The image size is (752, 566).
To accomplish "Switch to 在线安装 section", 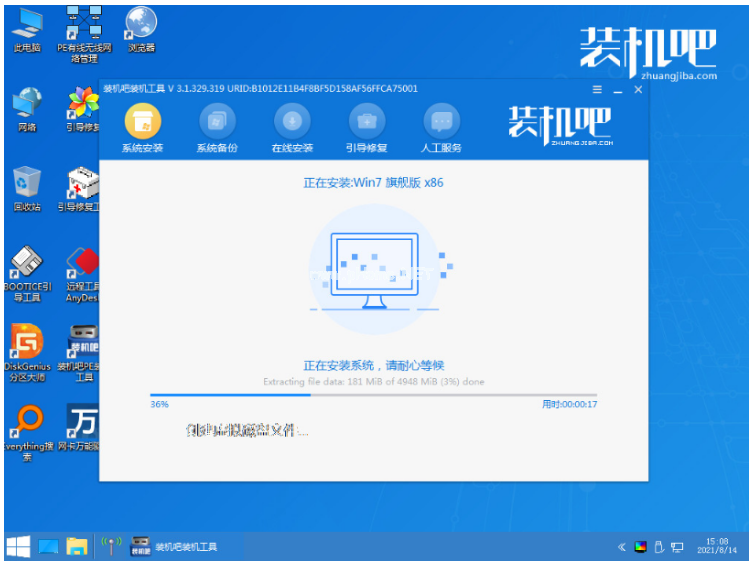I will point(292,122).
